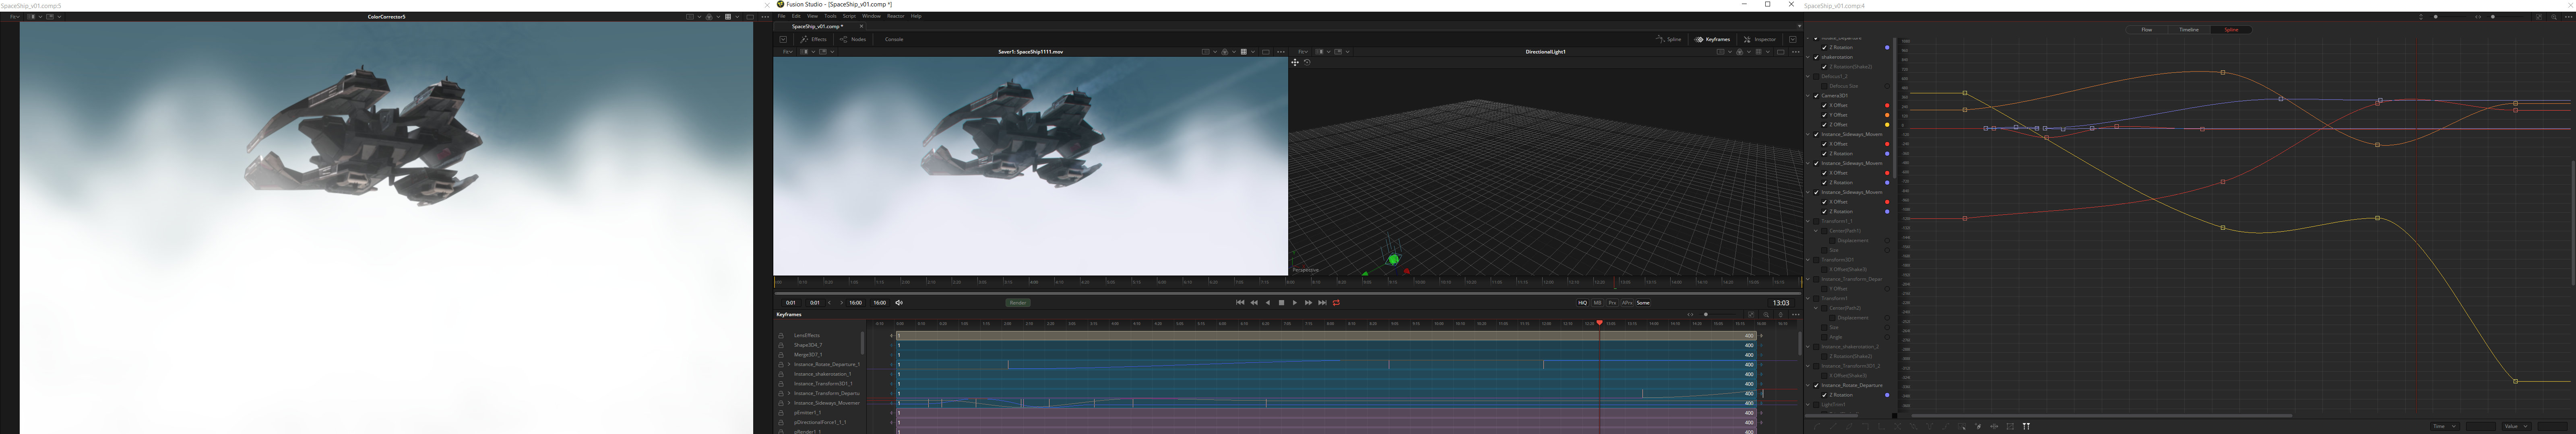Toggle HiQ mode
The width and height of the screenshot is (2576, 434).
(1582, 303)
